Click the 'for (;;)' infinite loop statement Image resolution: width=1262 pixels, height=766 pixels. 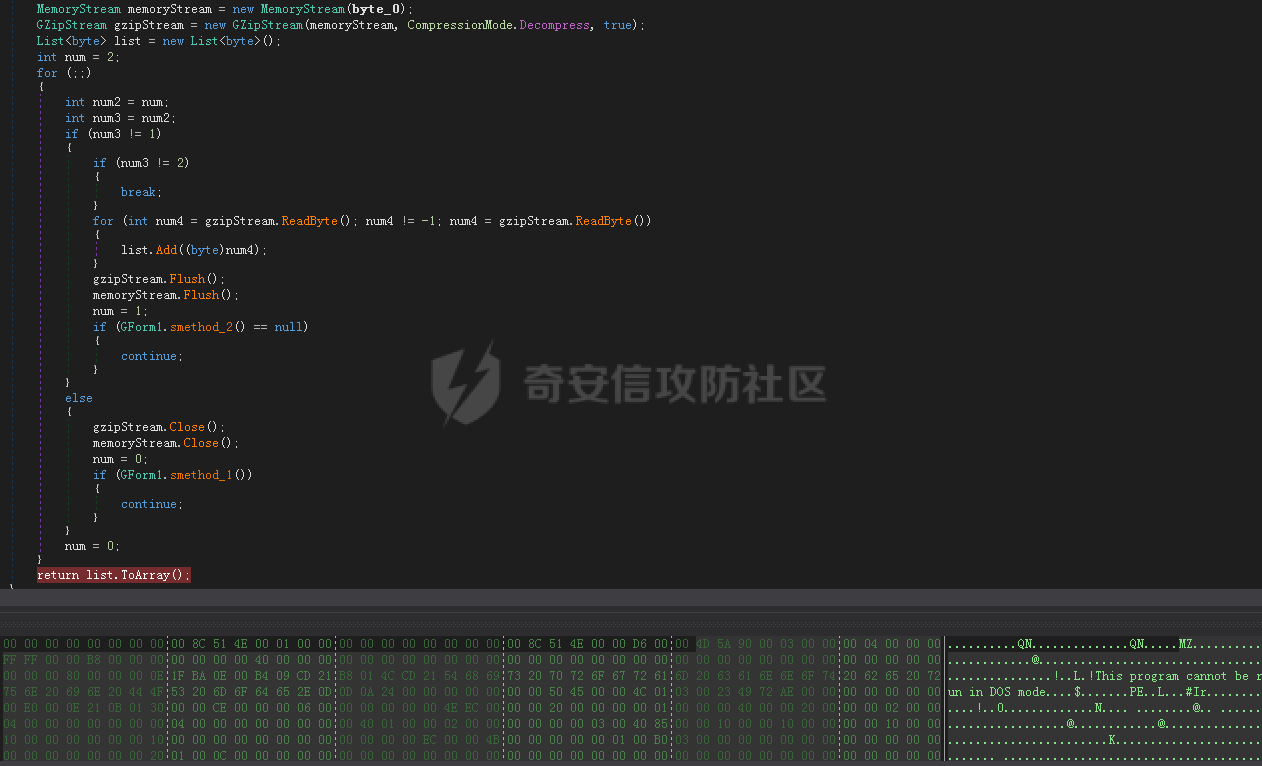coord(64,73)
